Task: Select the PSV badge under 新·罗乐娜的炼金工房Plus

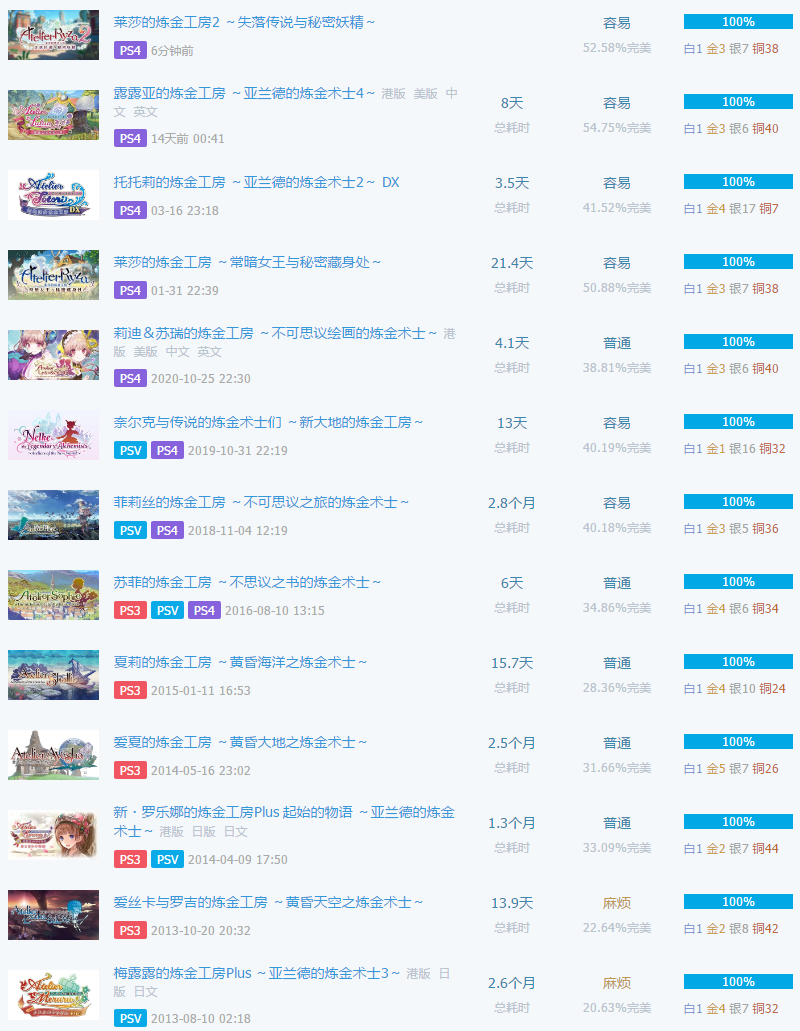Action: (167, 859)
